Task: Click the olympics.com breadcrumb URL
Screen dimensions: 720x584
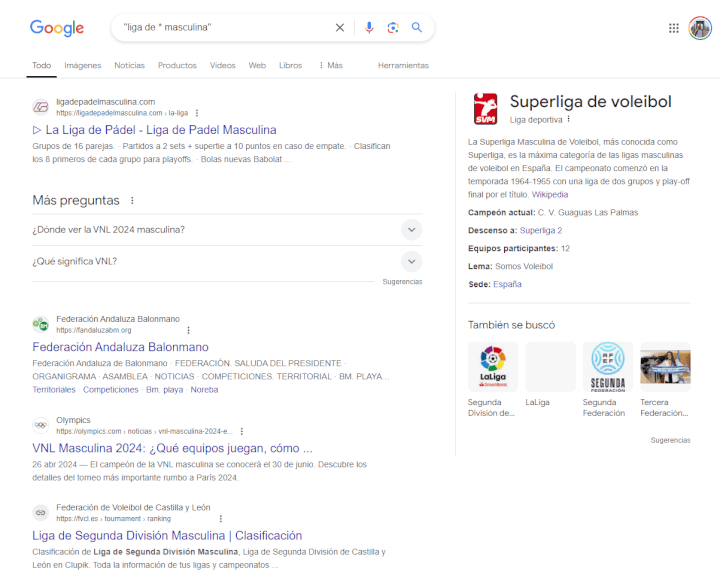Action: pos(145,431)
